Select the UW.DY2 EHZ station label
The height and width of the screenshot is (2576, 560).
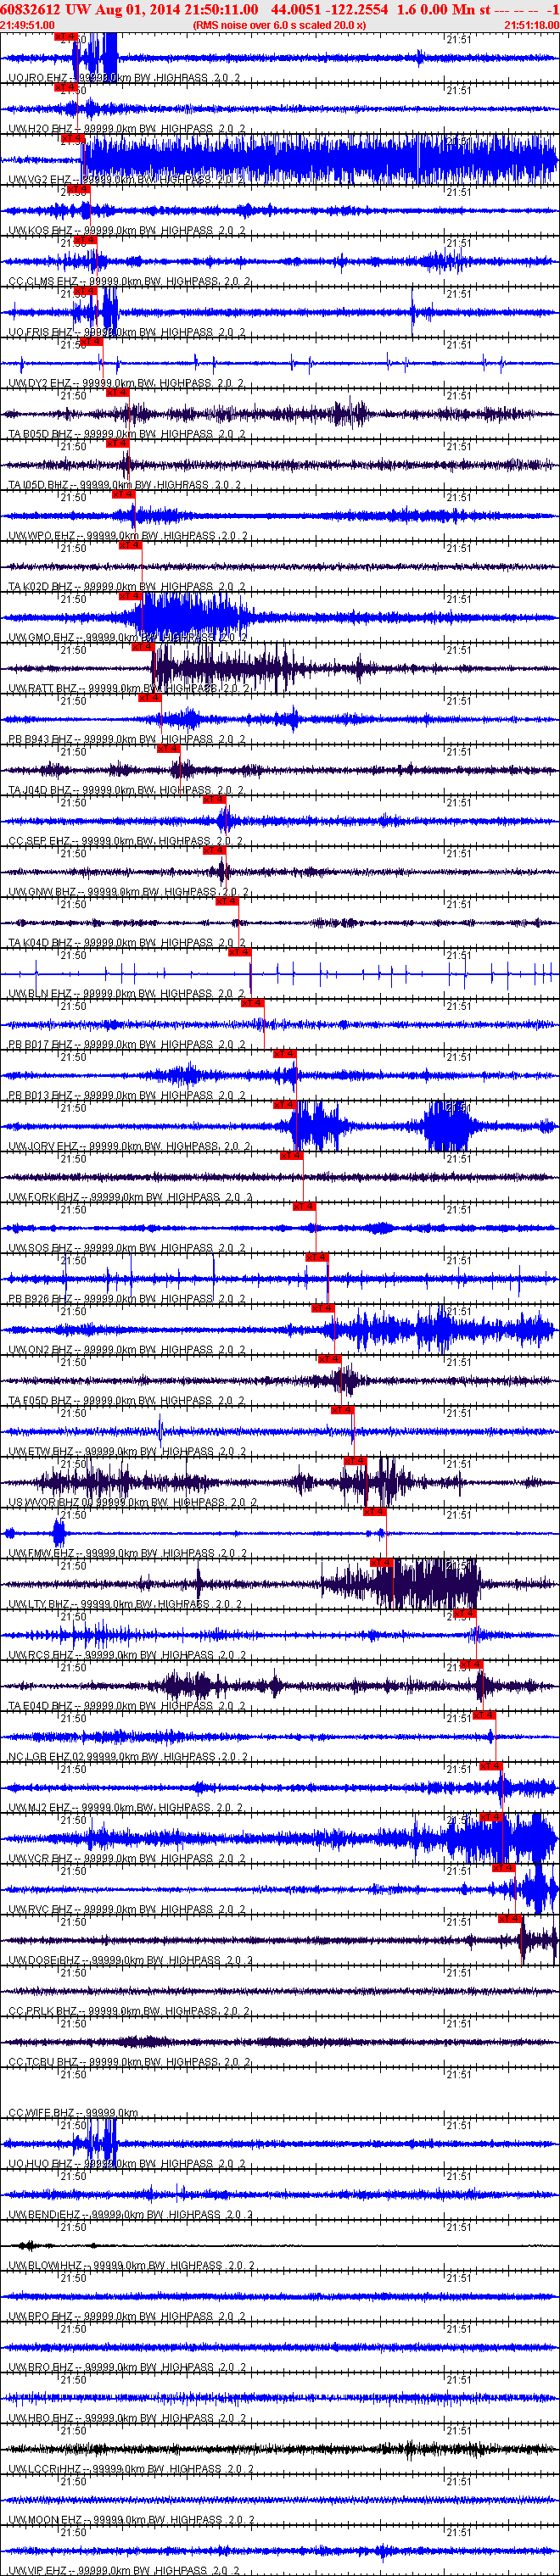[x=124, y=384]
